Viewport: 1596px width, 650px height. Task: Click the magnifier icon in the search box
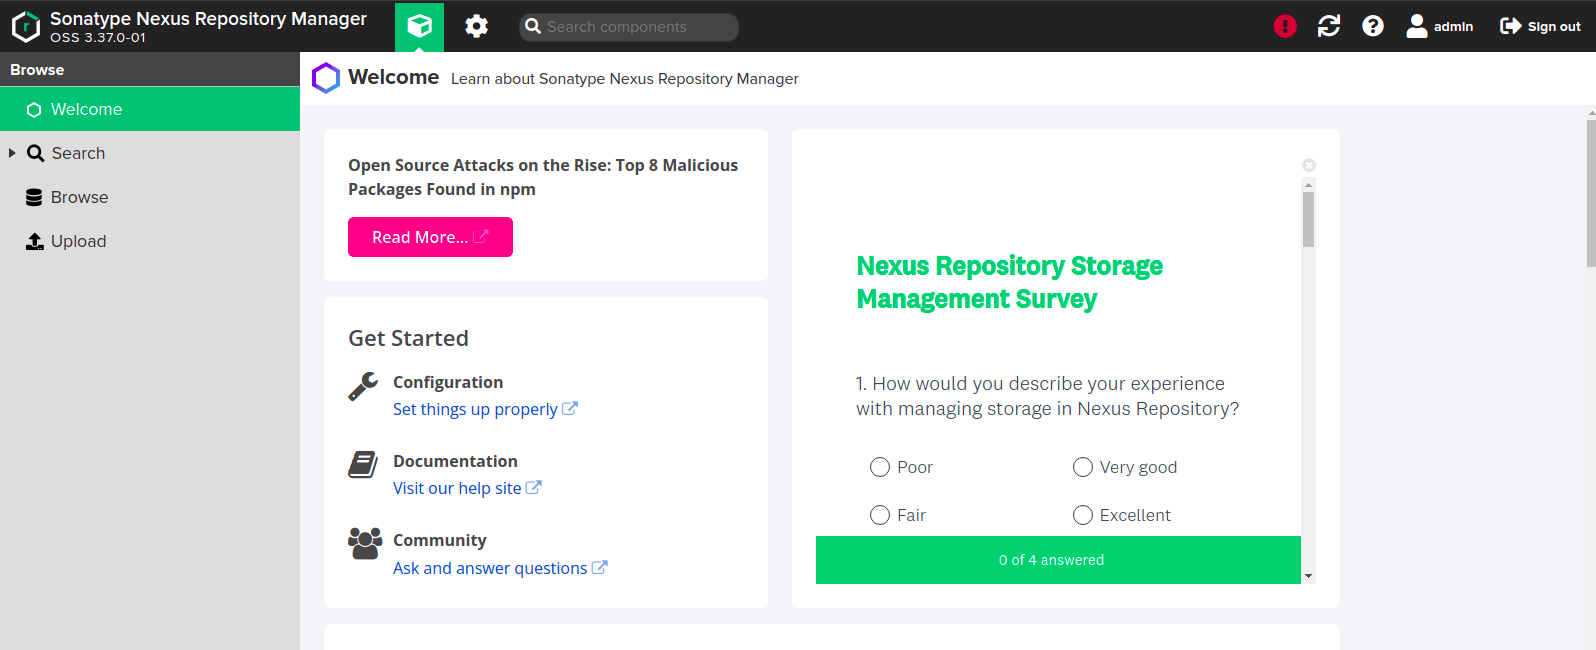(x=533, y=27)
